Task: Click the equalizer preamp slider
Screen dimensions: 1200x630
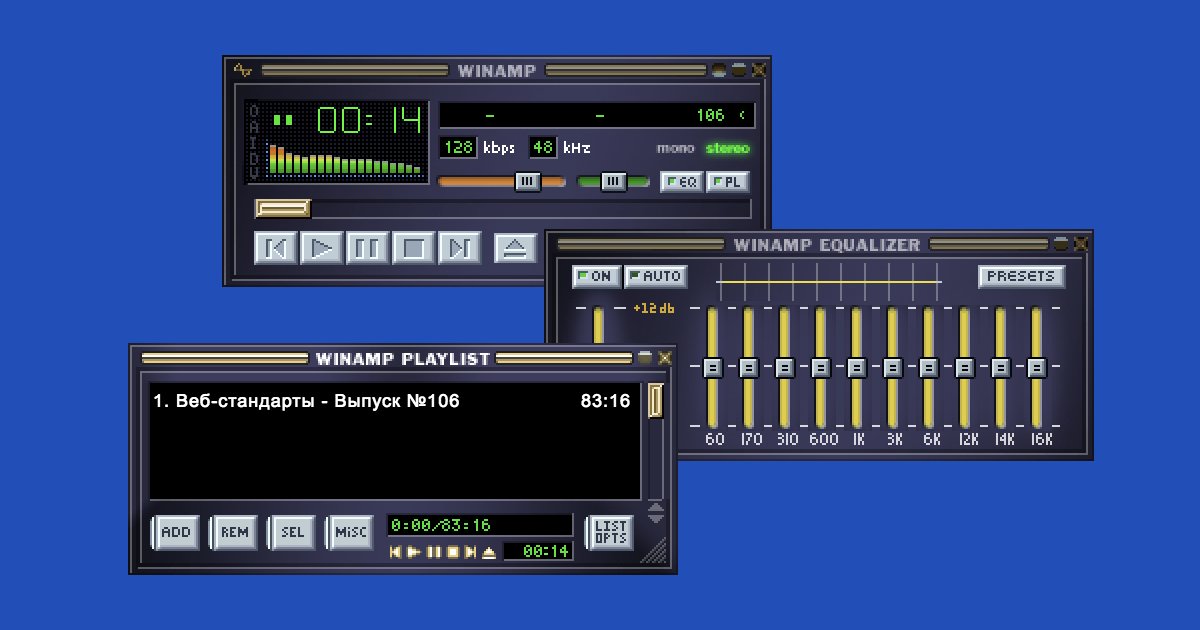Action: [x=598, y=325]
